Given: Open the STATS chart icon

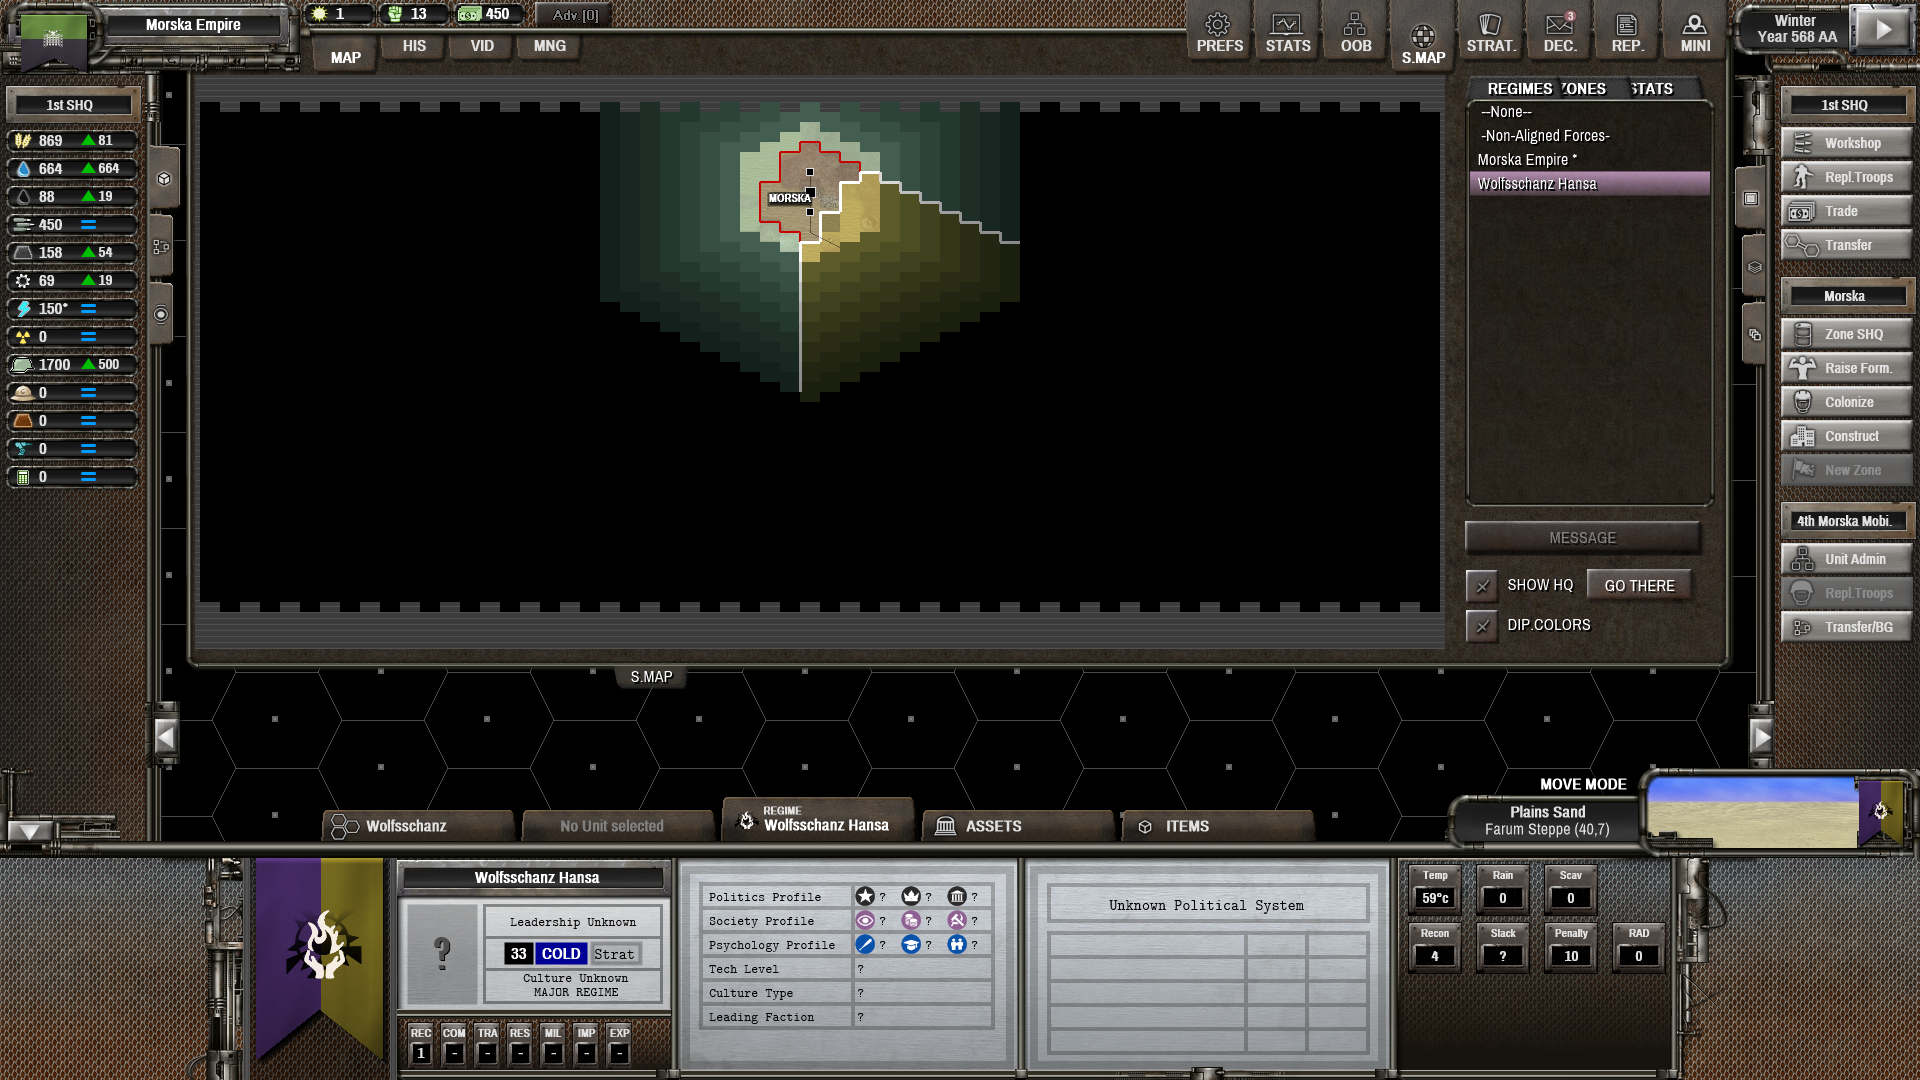Looking at the screenshot, I should 1287,32.
